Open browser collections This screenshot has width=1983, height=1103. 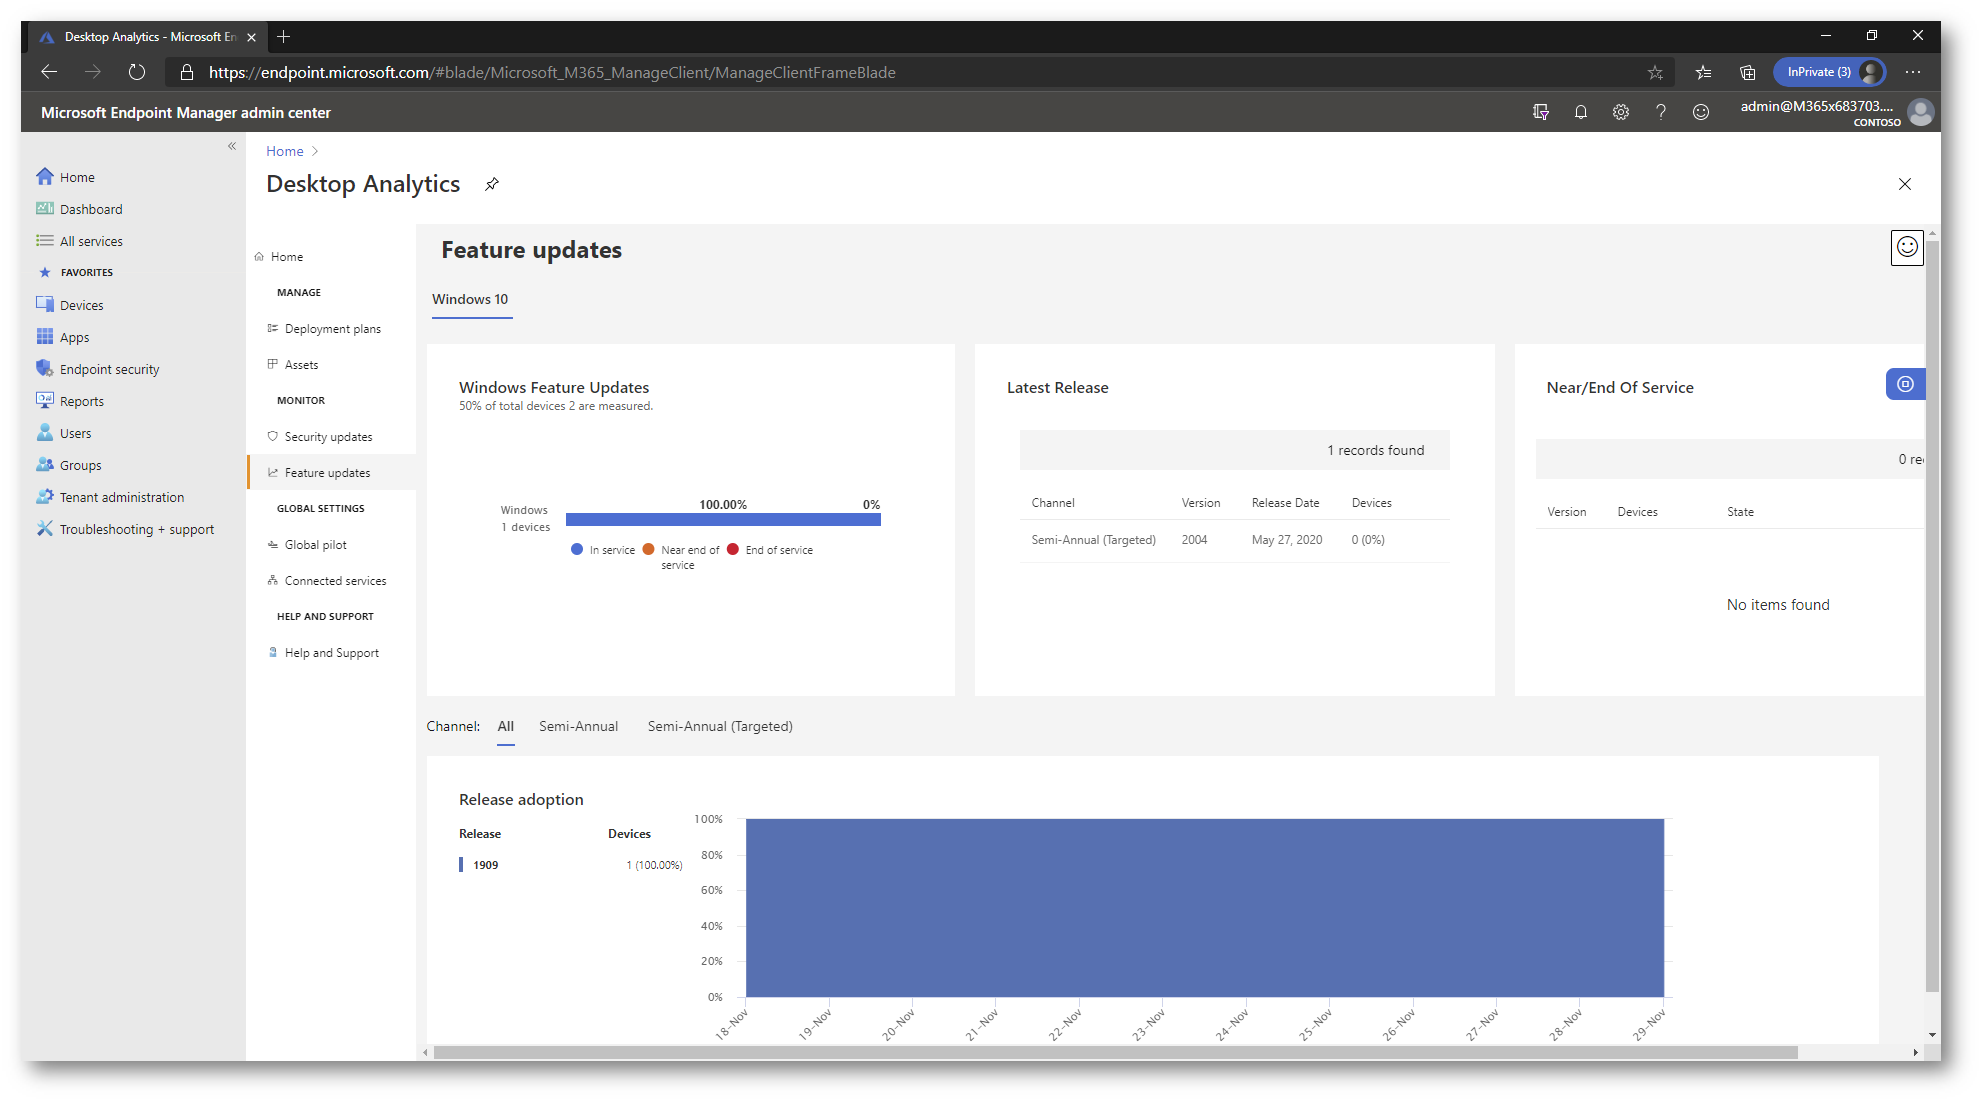click(x=1748, y=72)
